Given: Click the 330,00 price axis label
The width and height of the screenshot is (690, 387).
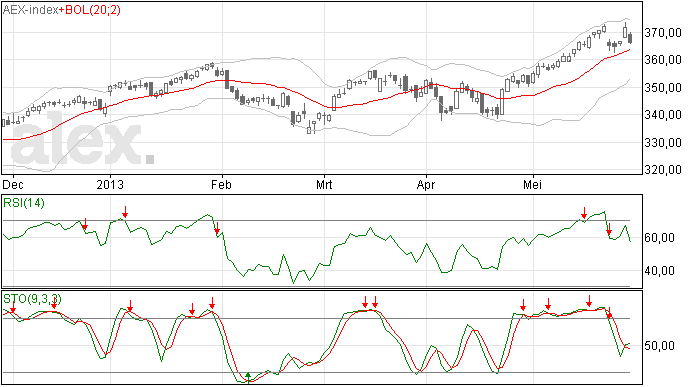Looking at the screenshot, I should coord(662,143).
